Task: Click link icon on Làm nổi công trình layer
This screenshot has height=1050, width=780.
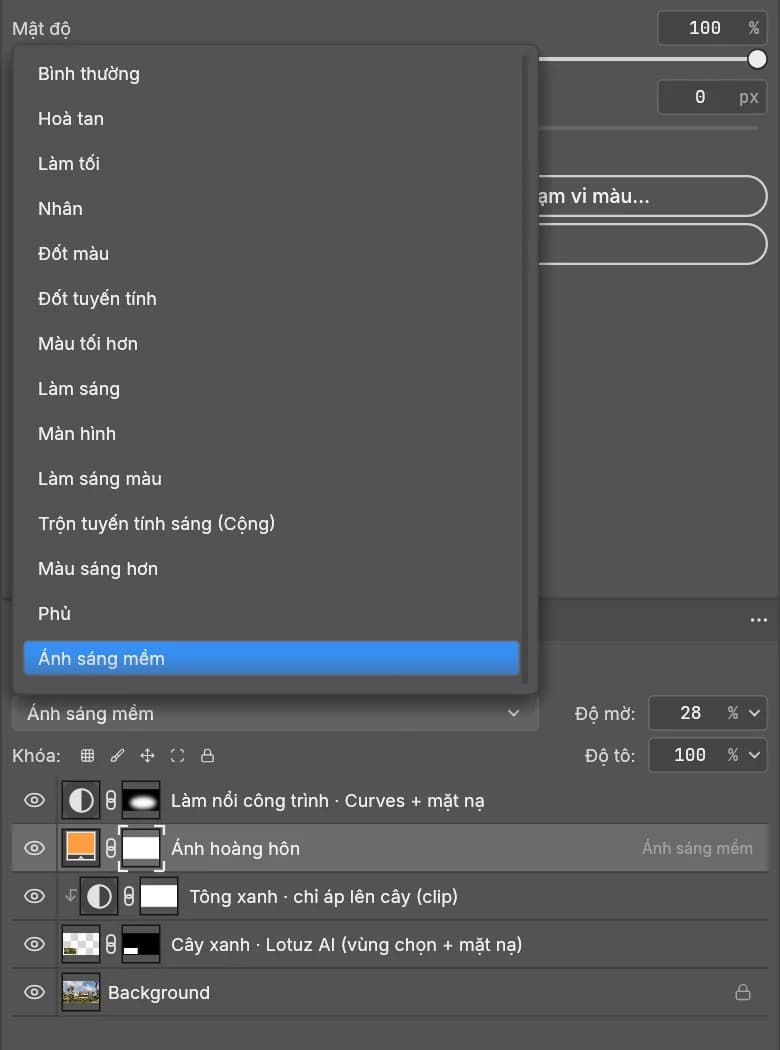Action: pyautogui.click(x=111, y=800)
